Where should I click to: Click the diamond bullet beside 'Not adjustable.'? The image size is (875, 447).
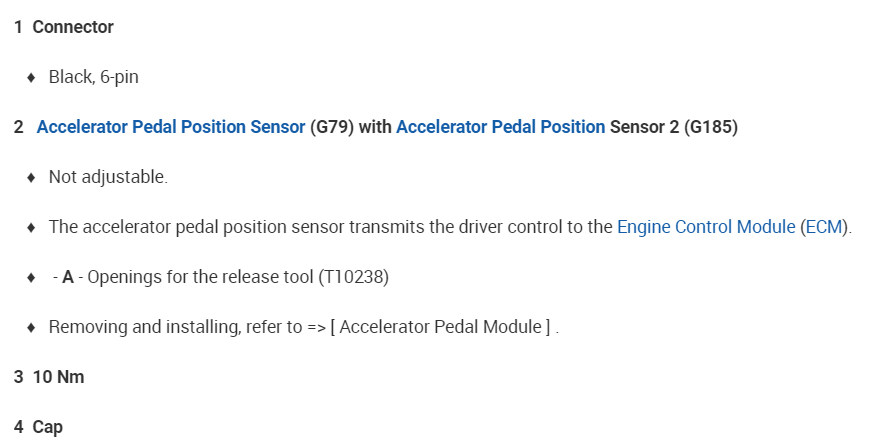coord(32,178)
